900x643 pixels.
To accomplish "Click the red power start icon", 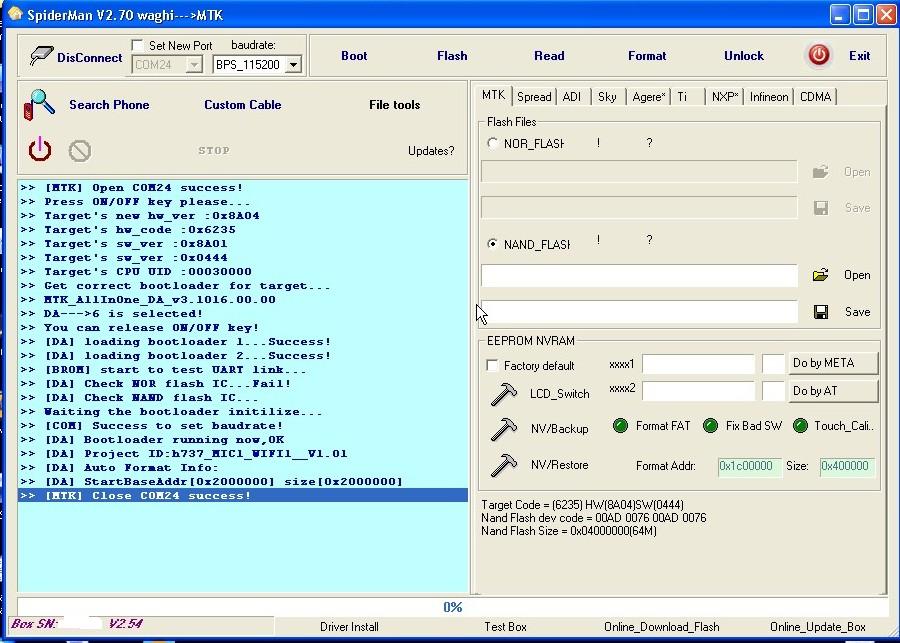I will pyautogui.click(x=40, y=149).
